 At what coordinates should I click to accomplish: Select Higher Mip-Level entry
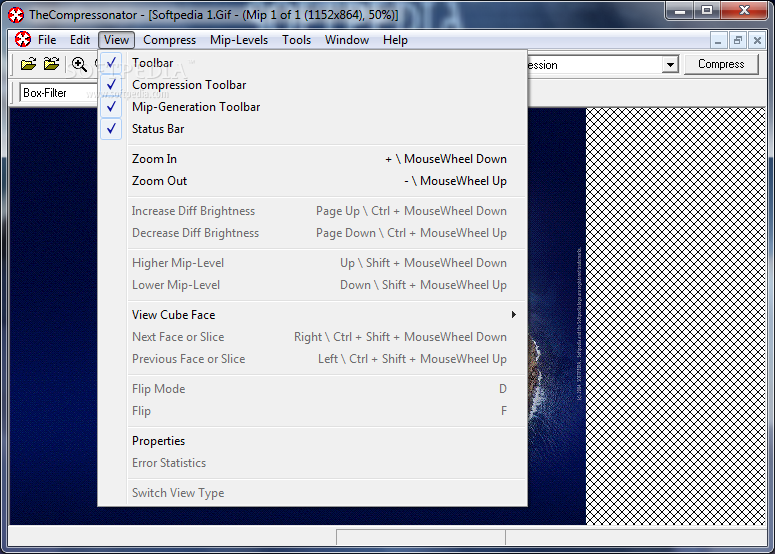tap(313, 263)
